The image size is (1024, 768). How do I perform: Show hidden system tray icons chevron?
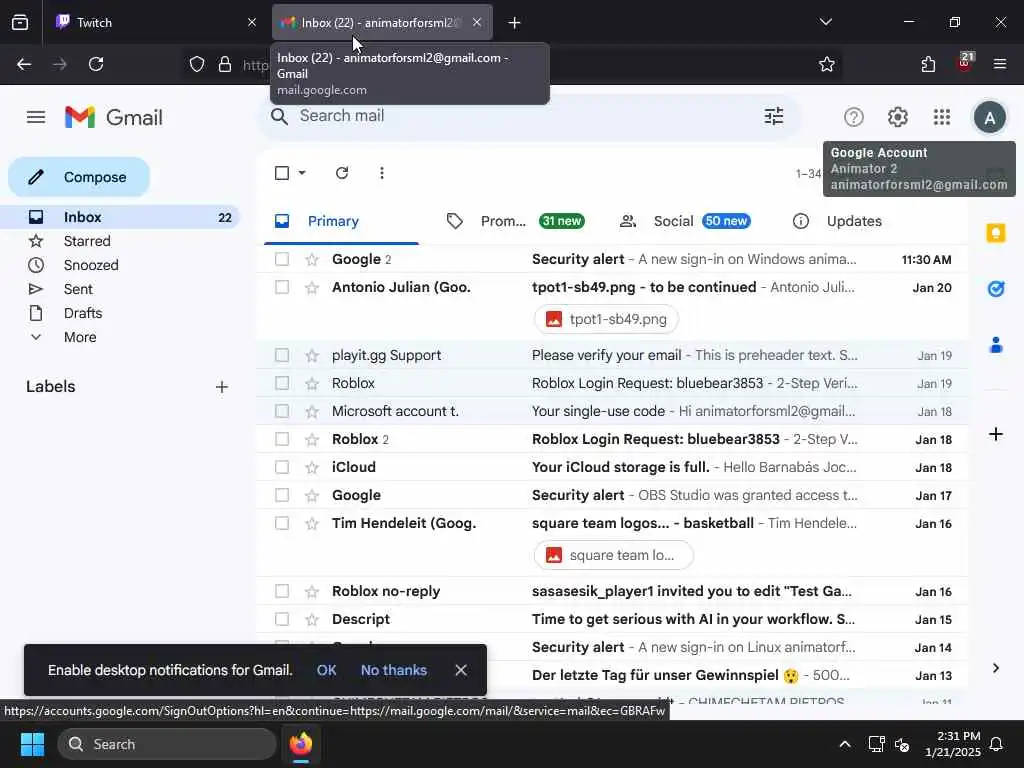coord(844,744)
